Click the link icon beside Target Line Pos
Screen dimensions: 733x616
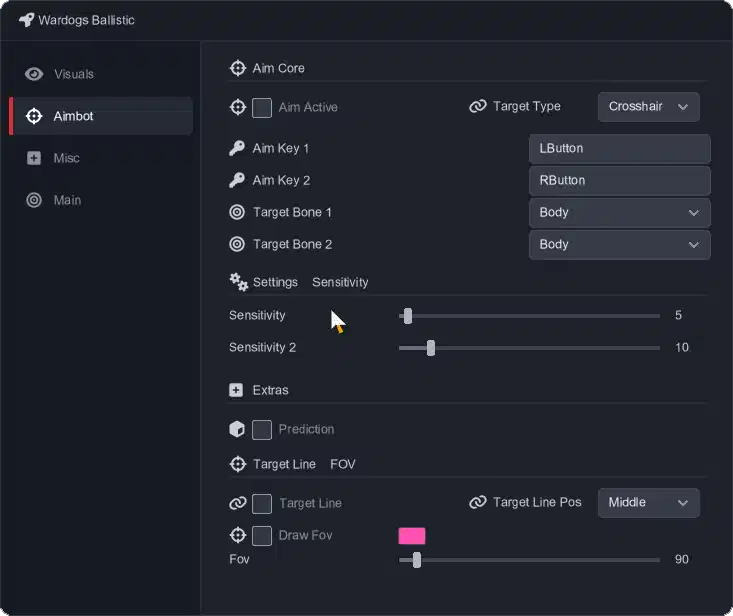click(x=478, y=502)
